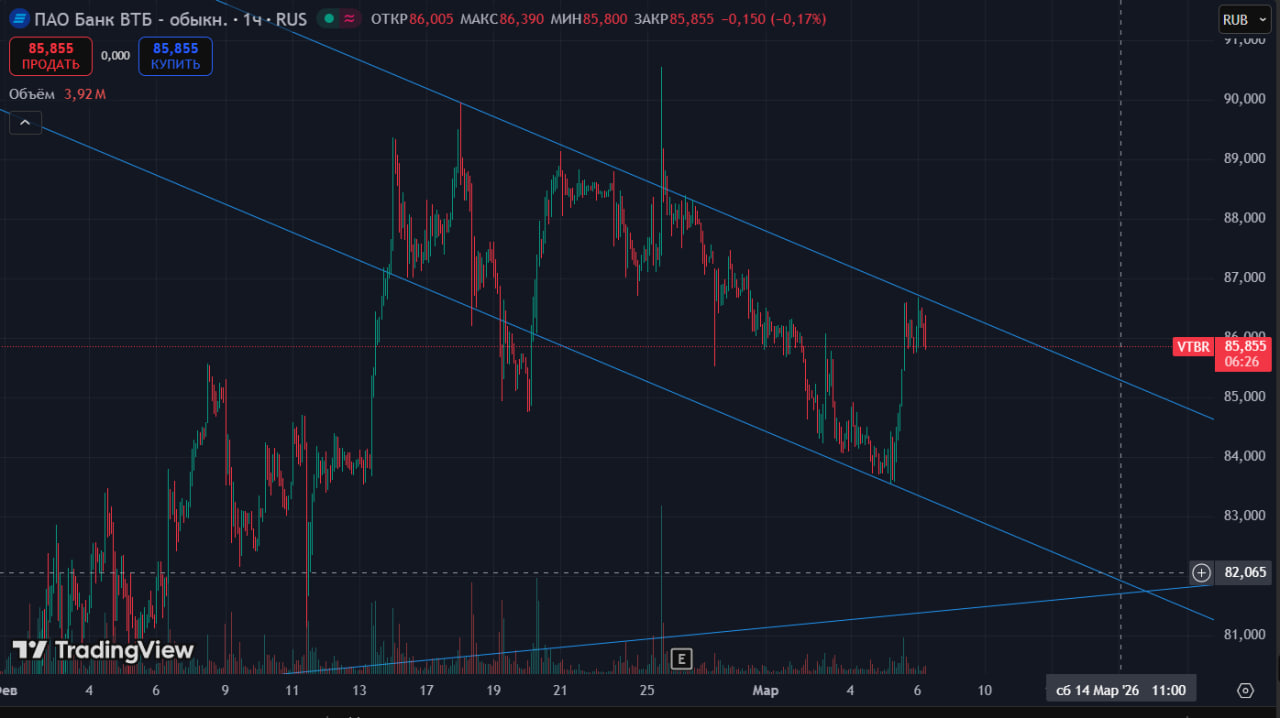Viewport: 1280px width, 718px height.
Task: Open the TradingView logo link
Action: 103,650
